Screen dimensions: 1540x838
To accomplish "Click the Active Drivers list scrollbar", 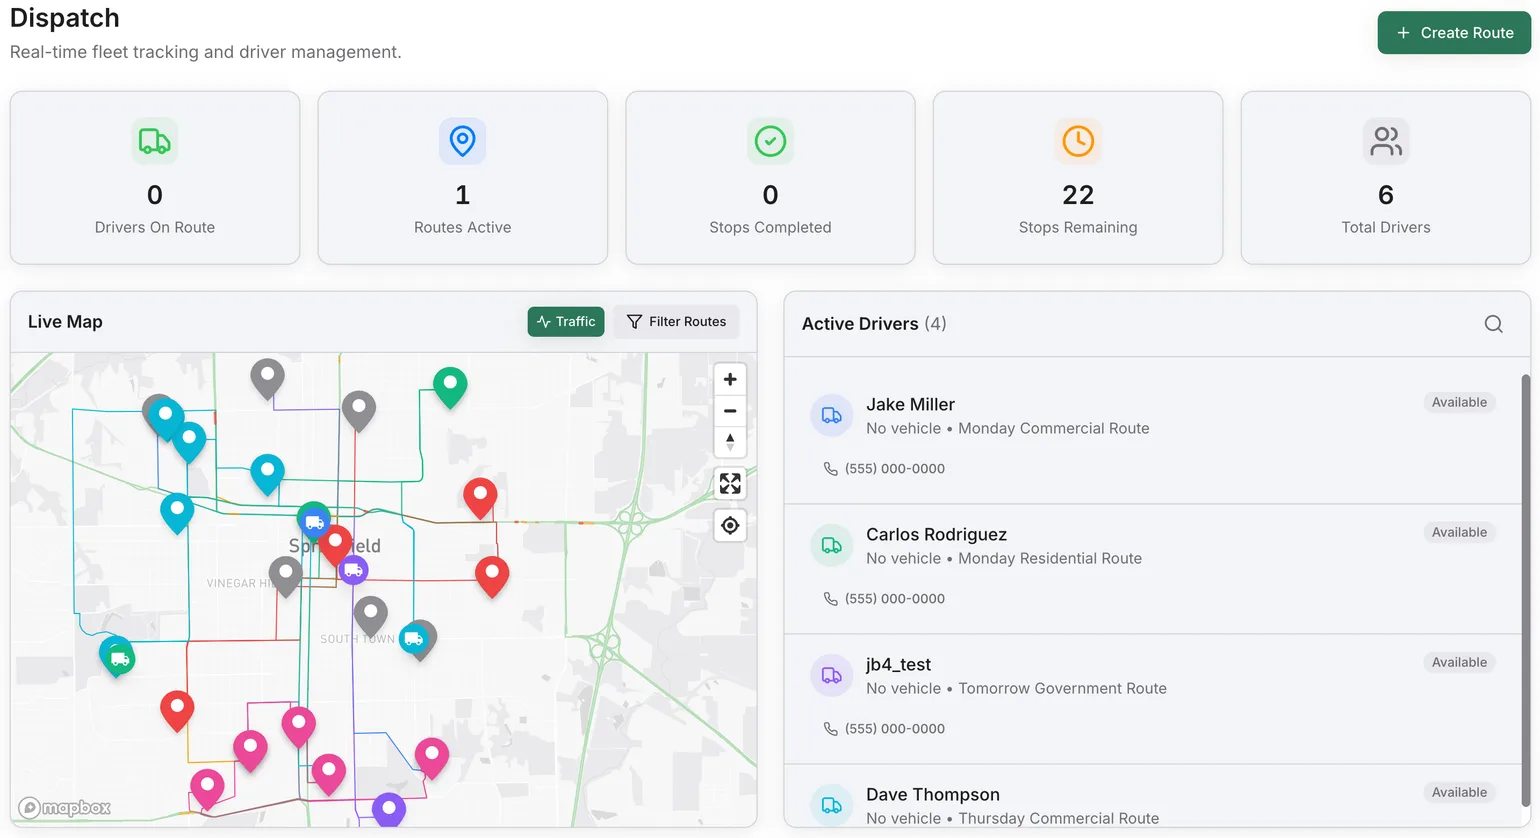I will (1526, 590).
